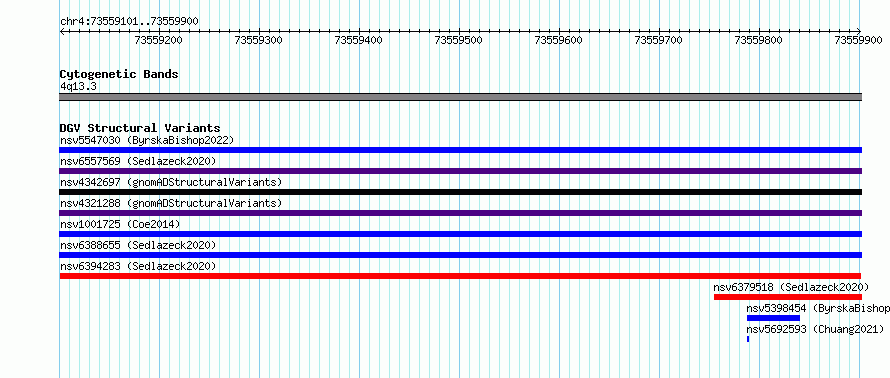Click the chr4:73559101..73559900 region label
The image size is (890, 378).
tap(129, 22)
